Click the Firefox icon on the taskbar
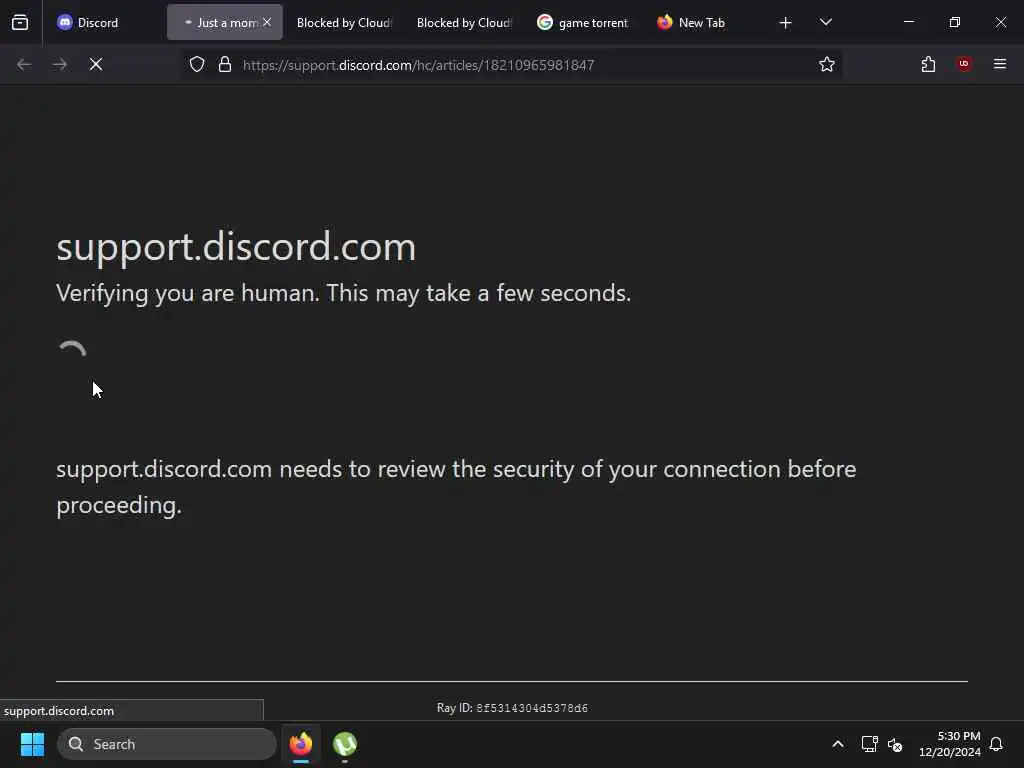This screenshot has width=1024, height=768. [301, 744]
